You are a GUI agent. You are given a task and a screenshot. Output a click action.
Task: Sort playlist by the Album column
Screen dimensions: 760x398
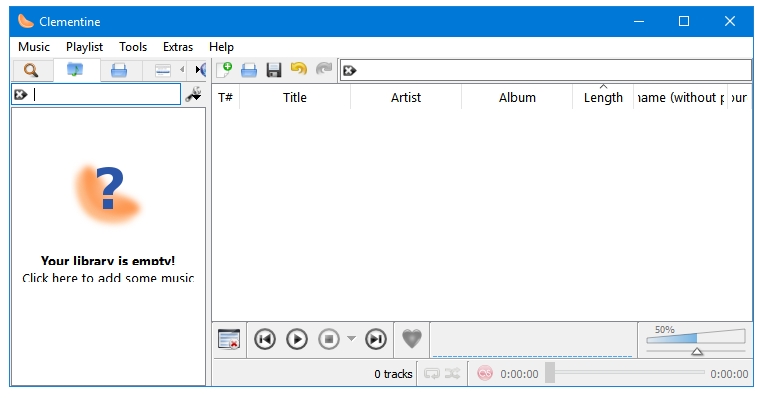pos(517,97)
